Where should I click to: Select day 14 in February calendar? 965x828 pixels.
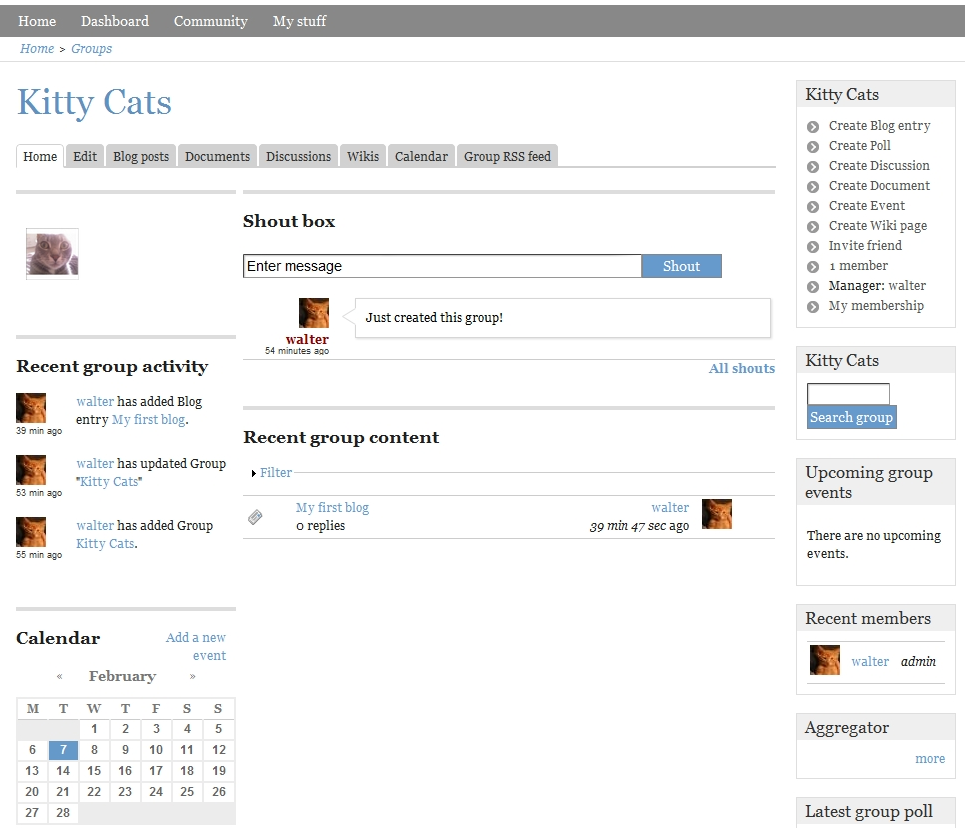point(63,771)
